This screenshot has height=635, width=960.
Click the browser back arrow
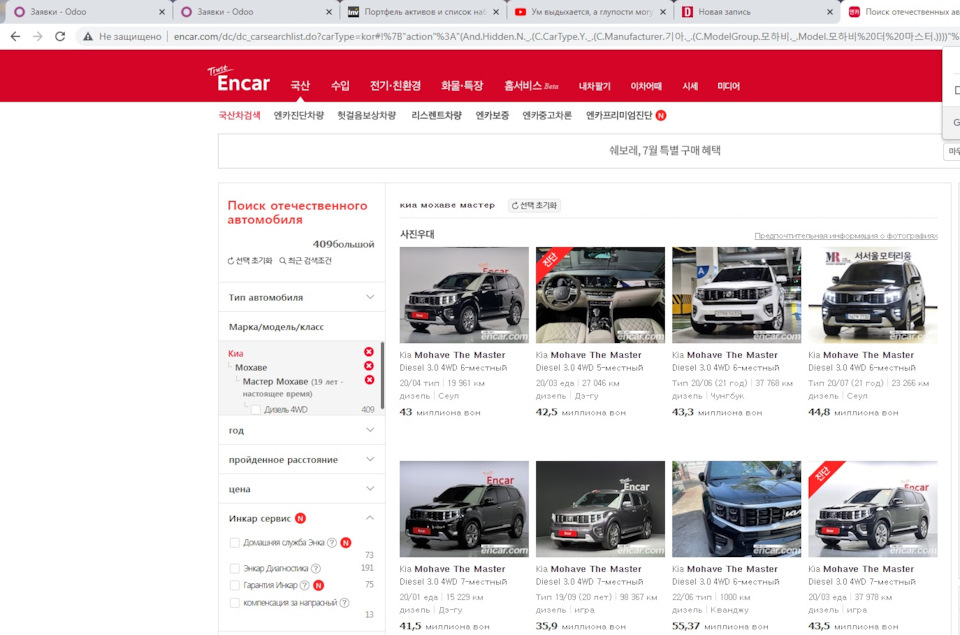pyautogui.click(x=15, y=37)
